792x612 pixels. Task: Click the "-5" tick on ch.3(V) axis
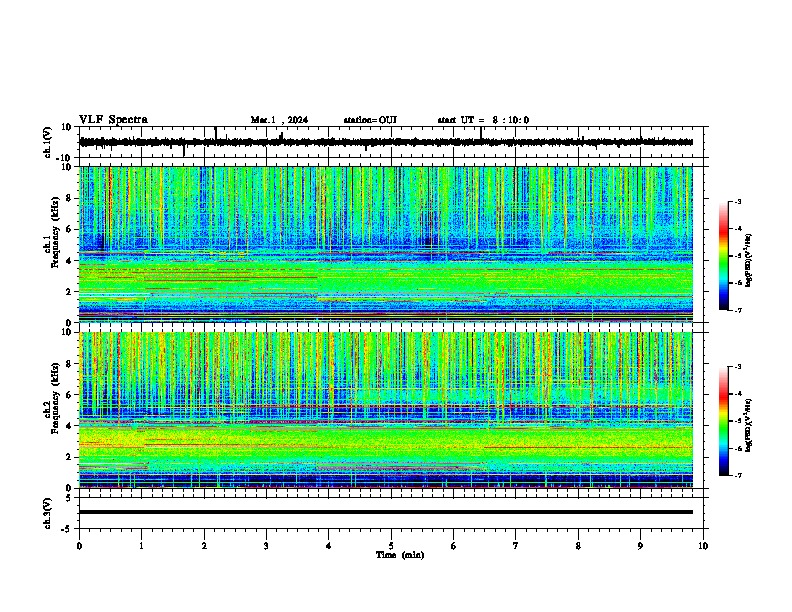pos(67,529)
